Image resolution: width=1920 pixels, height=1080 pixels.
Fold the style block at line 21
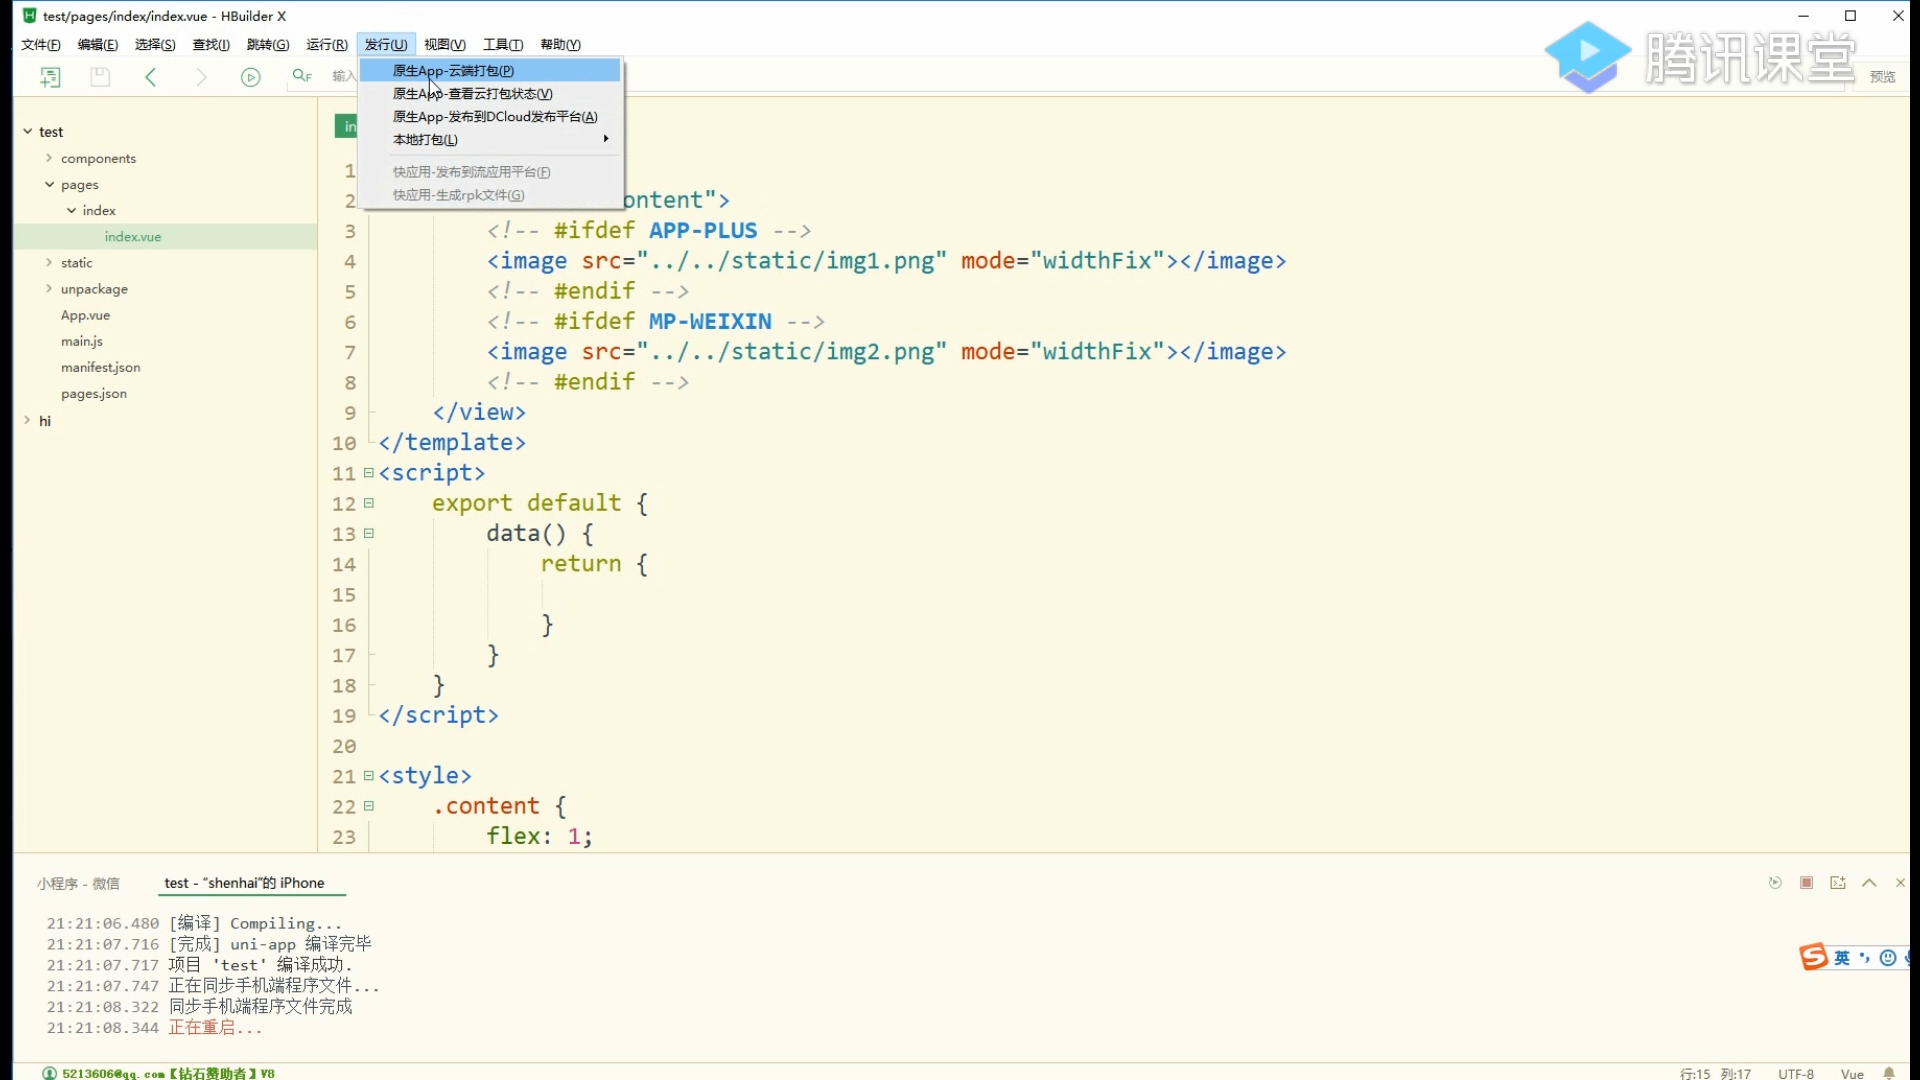(x=369, y=776)
